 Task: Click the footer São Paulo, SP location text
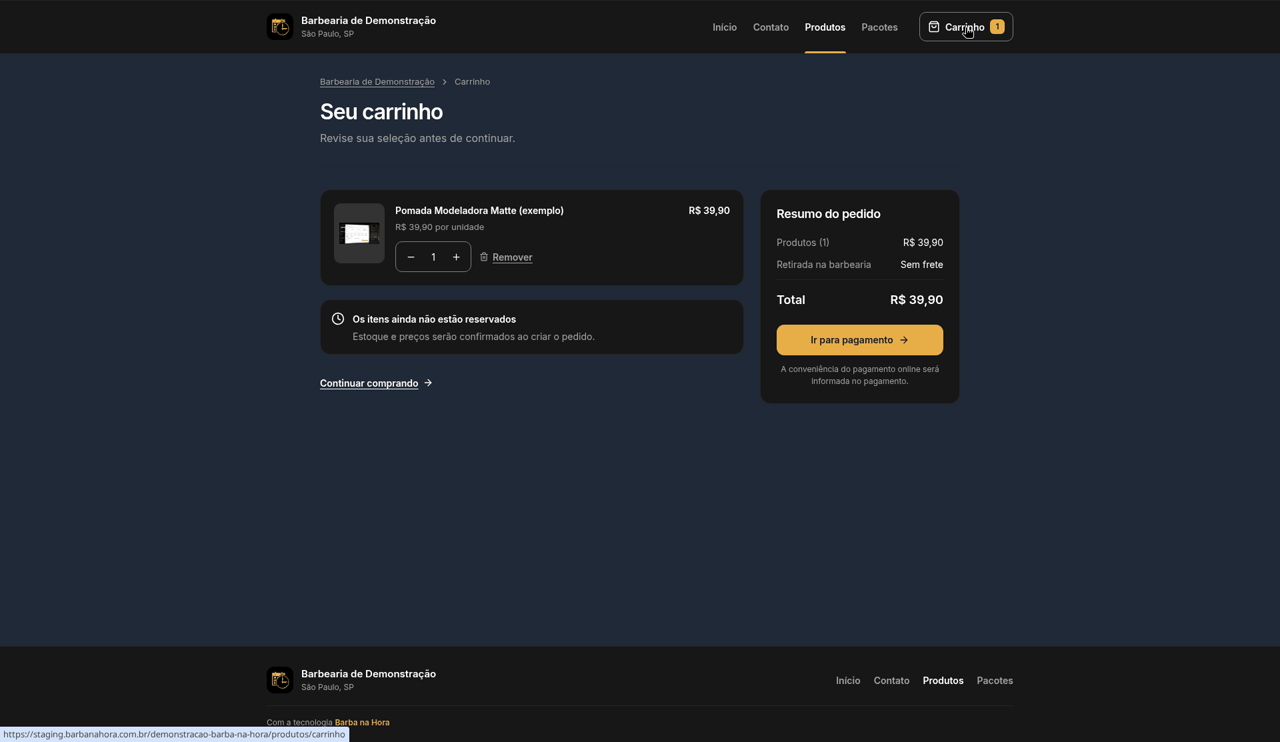(x=327, y=688)
